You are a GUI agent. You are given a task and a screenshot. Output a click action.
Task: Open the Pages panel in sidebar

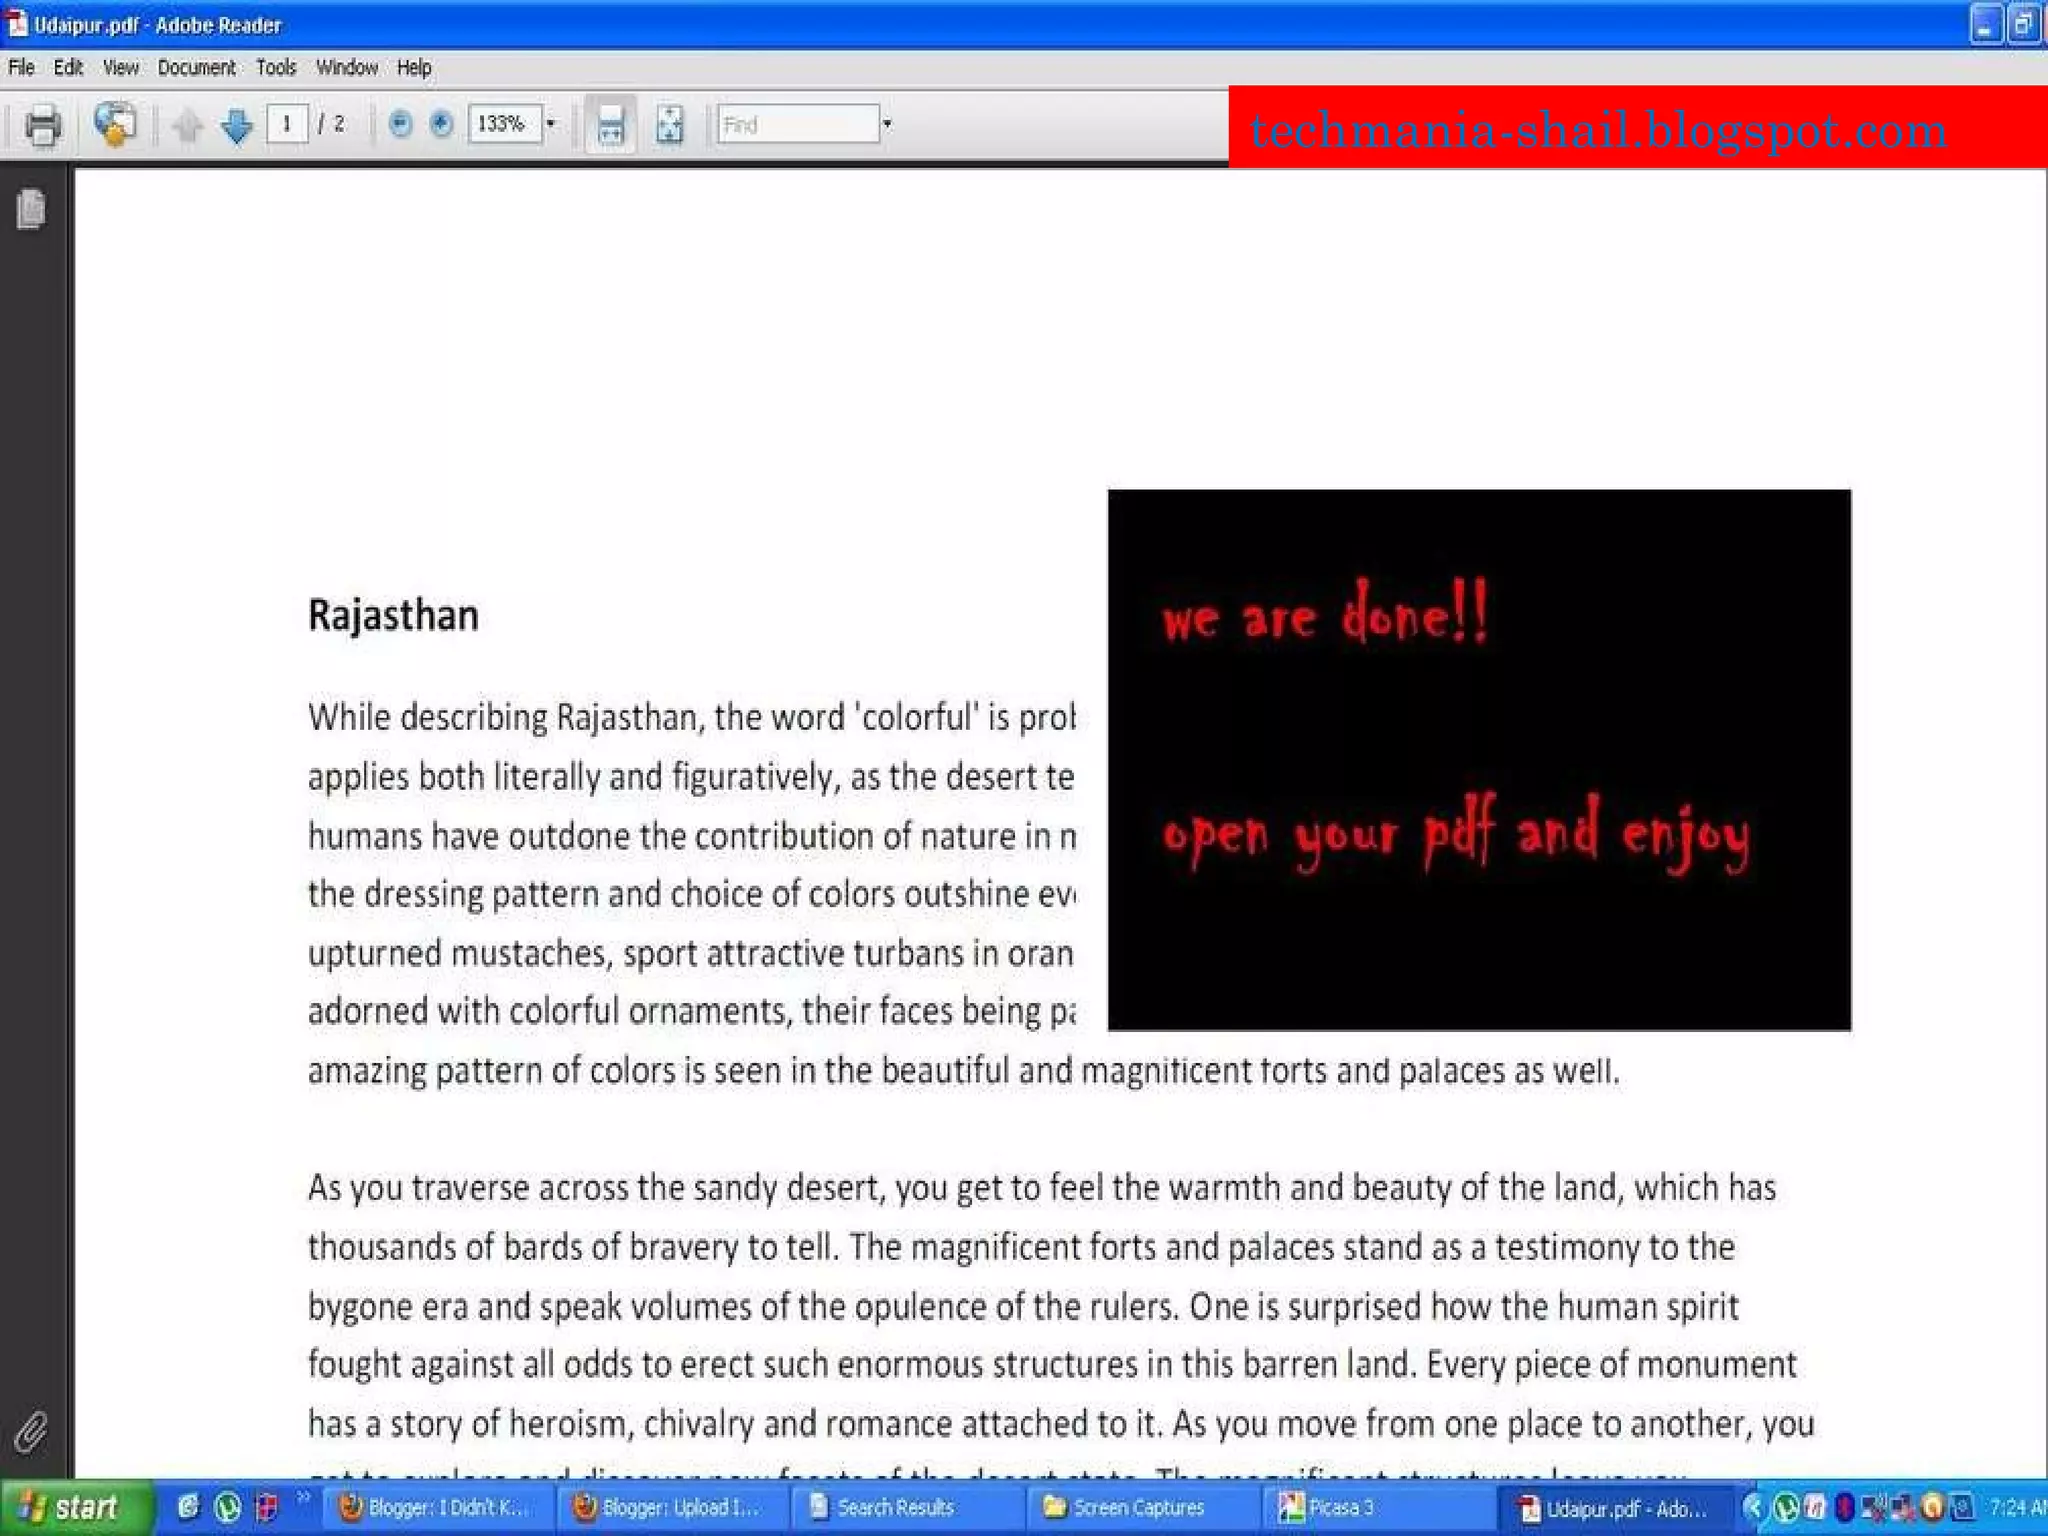pyautogui.click(x=31, y=209)
